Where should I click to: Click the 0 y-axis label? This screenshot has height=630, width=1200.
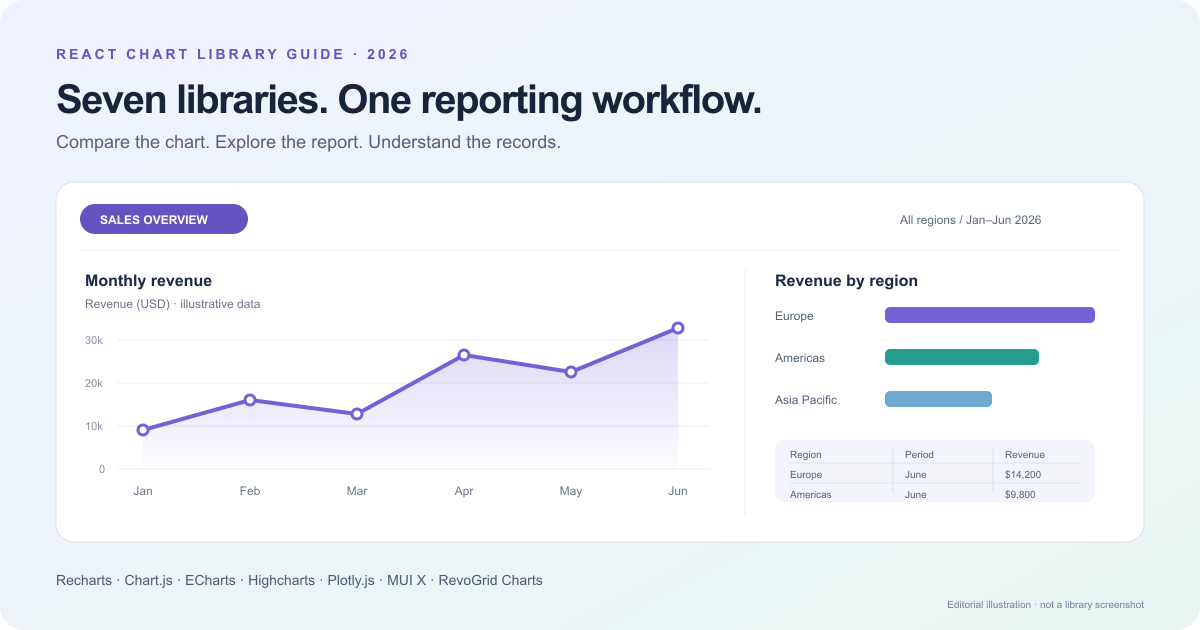point(101,469)
